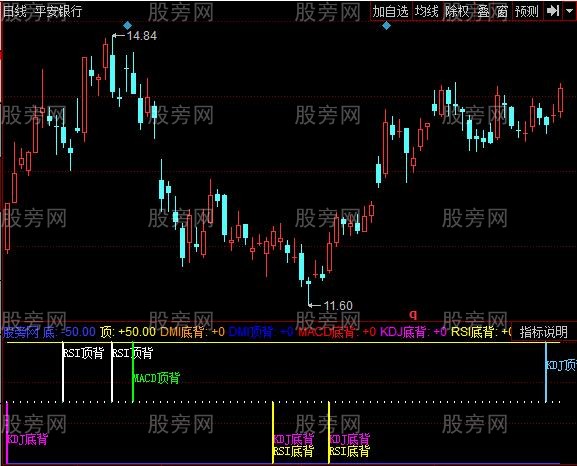The width and height of the screenshot is (577, 466).
Task: Click the red q marker icon
Action: [413, 314]
